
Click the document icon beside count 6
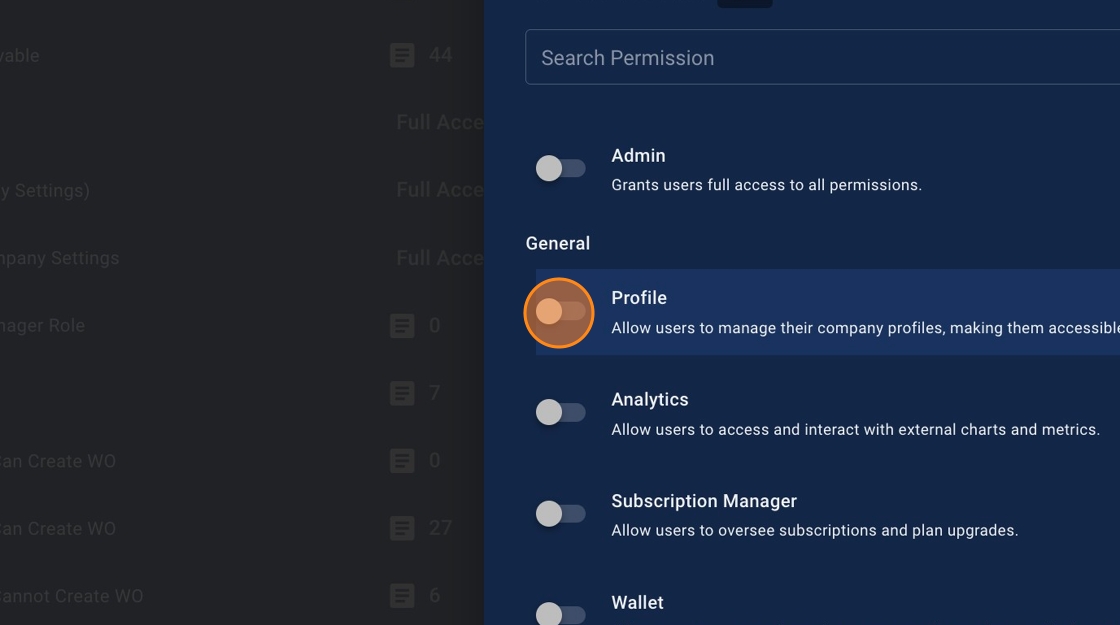pyautogui.click(x=402, y=596)
